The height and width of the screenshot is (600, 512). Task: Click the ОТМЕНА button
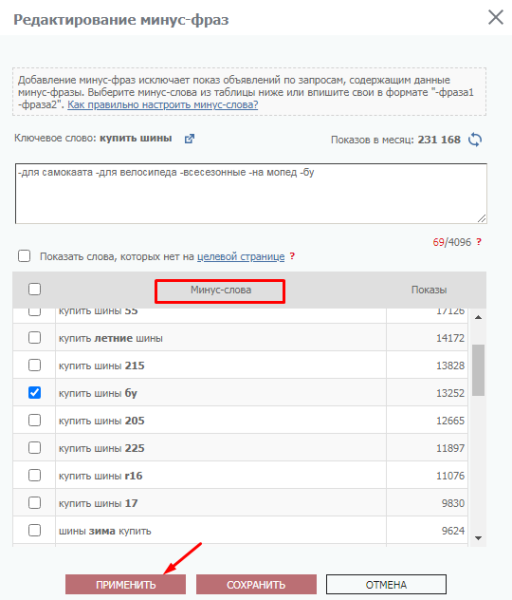point(386,585)
